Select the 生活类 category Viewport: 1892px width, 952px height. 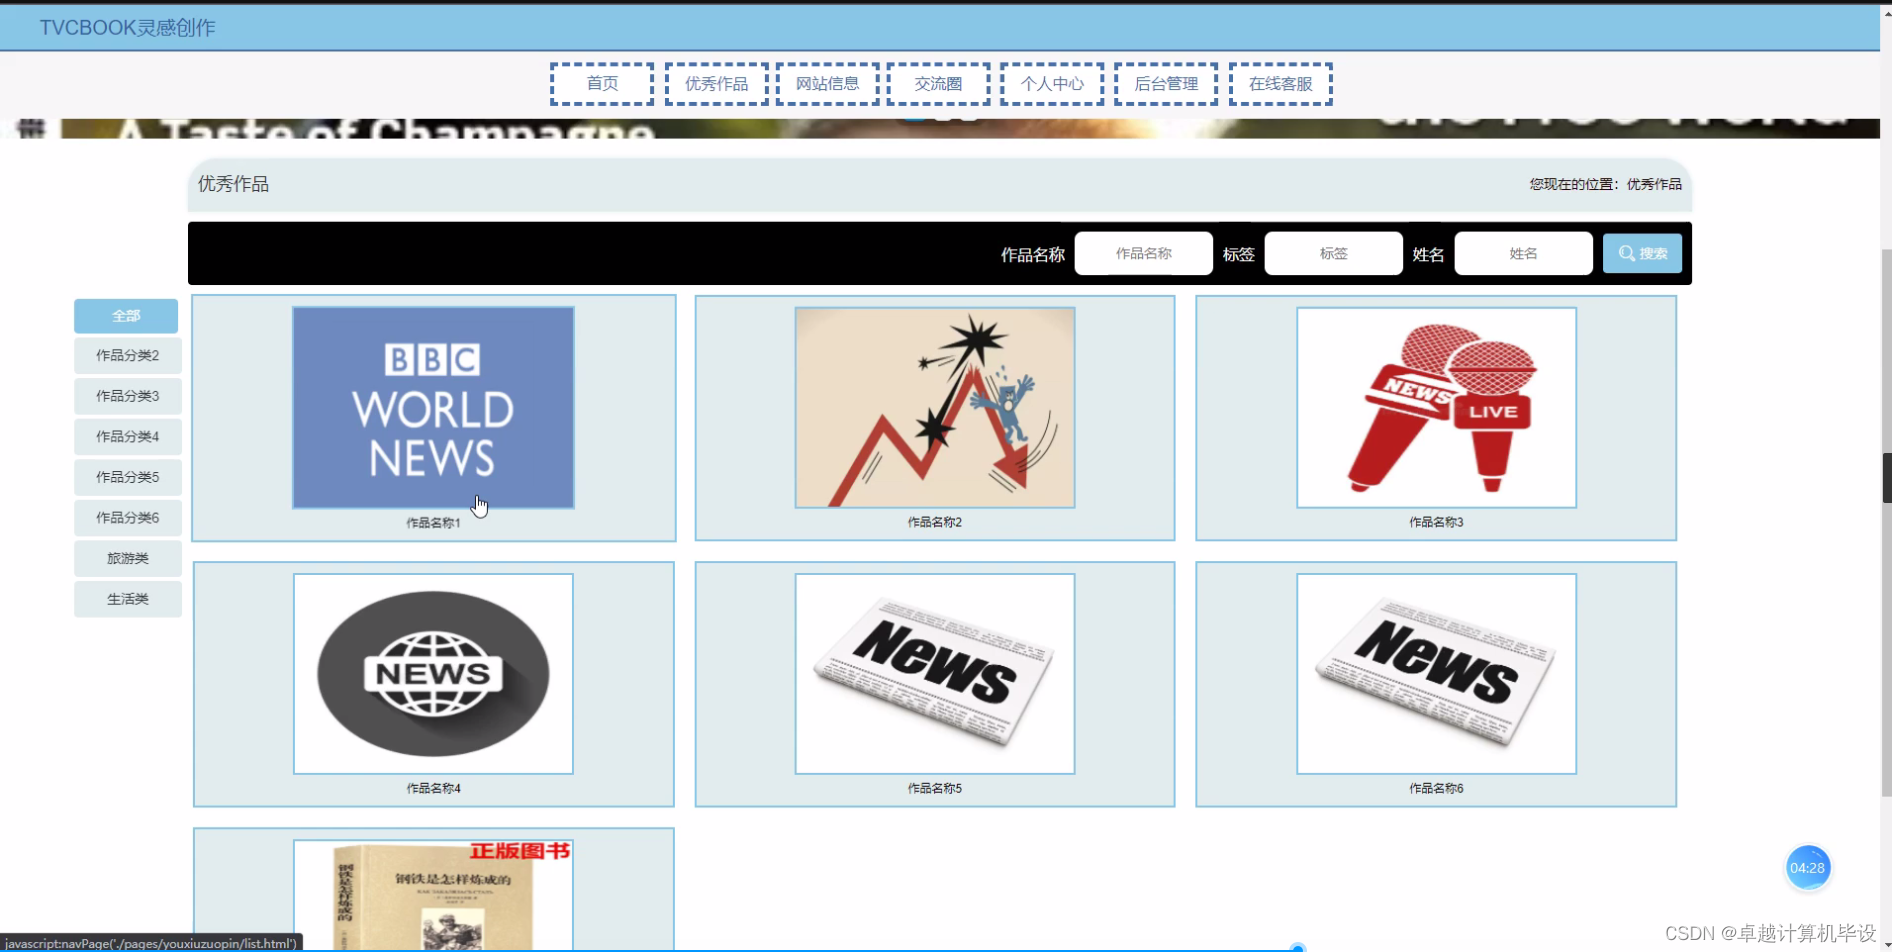coord(127,599)
